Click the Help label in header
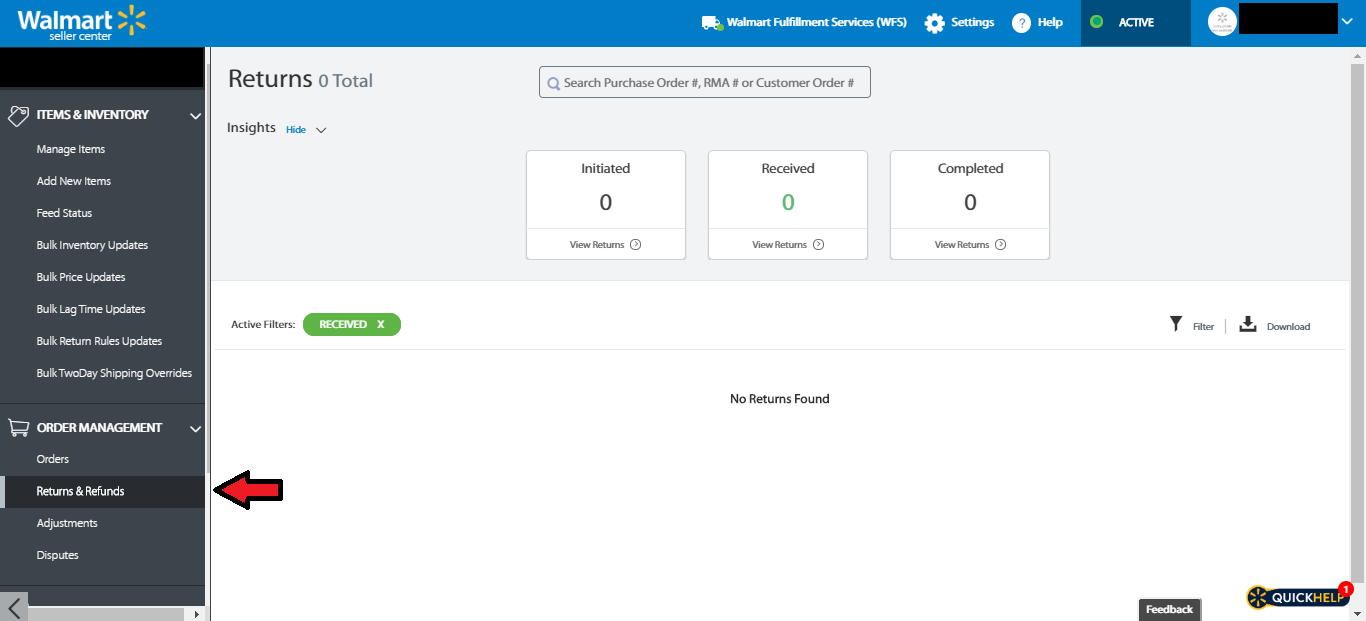Screen dimensions: 1366x621 pos(1050,22)
